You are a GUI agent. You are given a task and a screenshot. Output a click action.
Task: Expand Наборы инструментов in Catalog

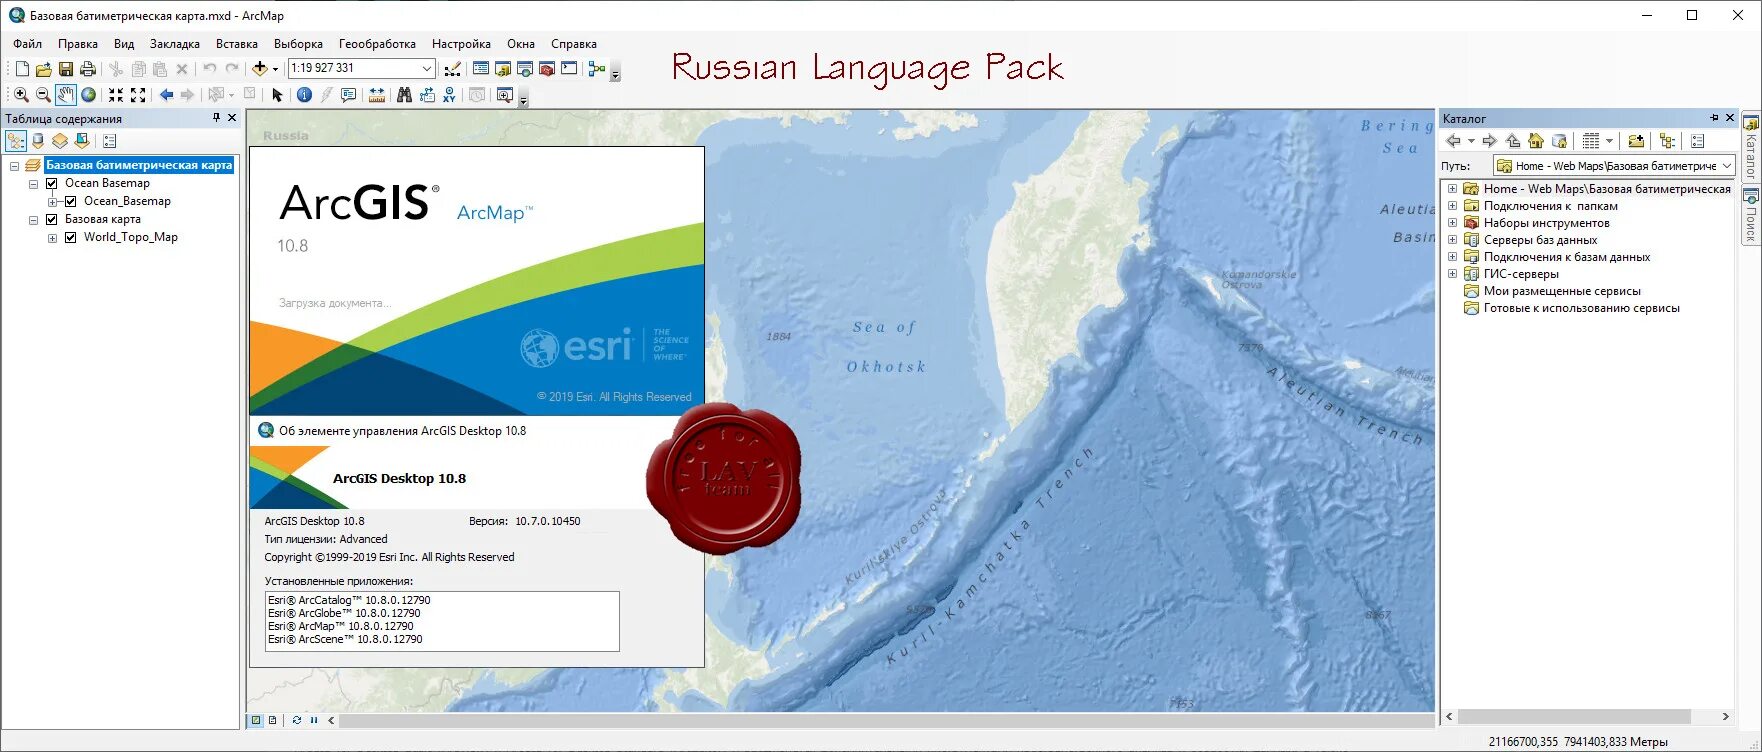(1452, 223)
